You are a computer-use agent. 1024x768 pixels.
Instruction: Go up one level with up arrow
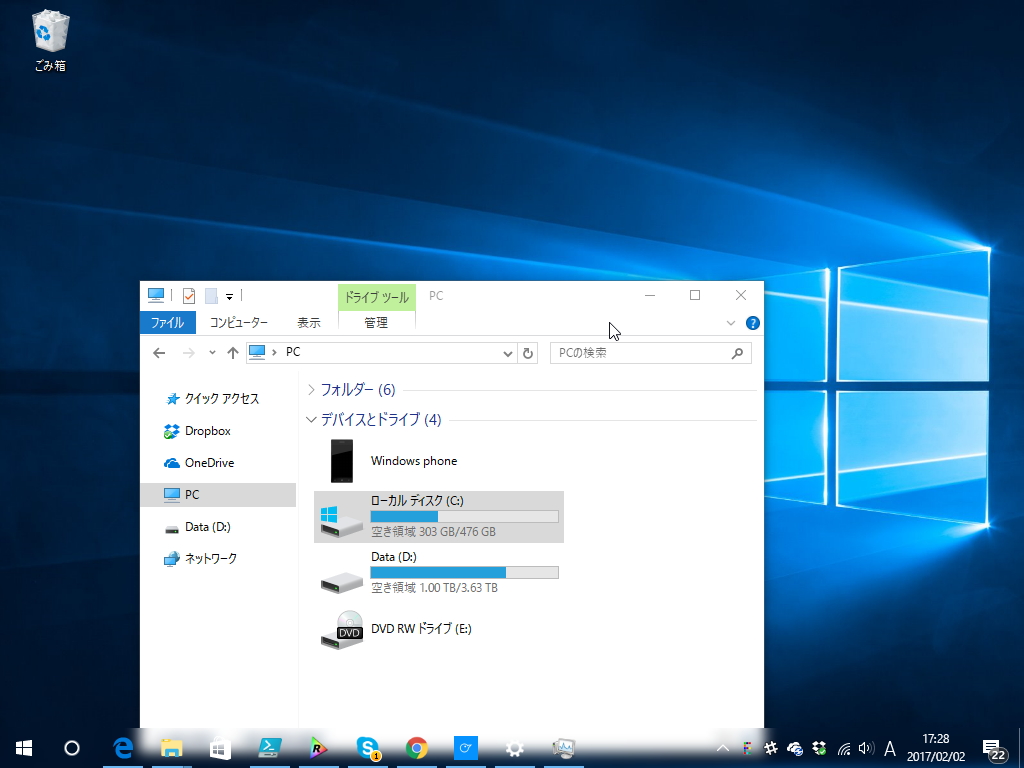[232, 353]
